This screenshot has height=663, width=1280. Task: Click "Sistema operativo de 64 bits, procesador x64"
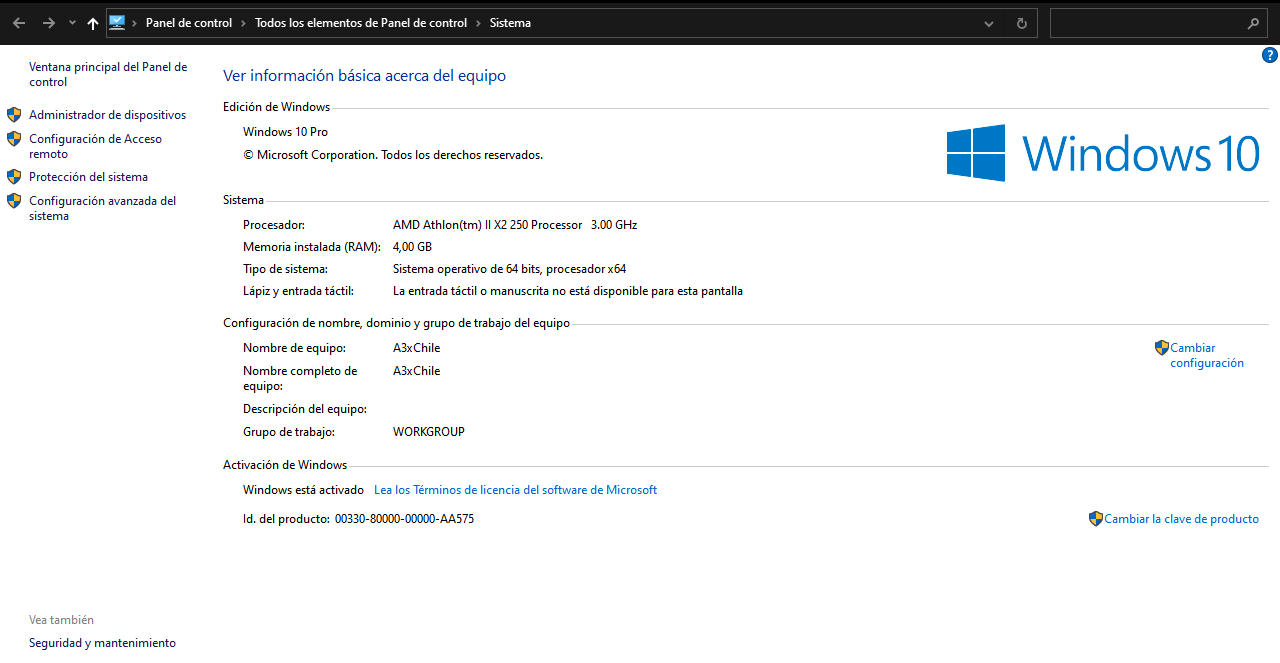pos(509,269)
